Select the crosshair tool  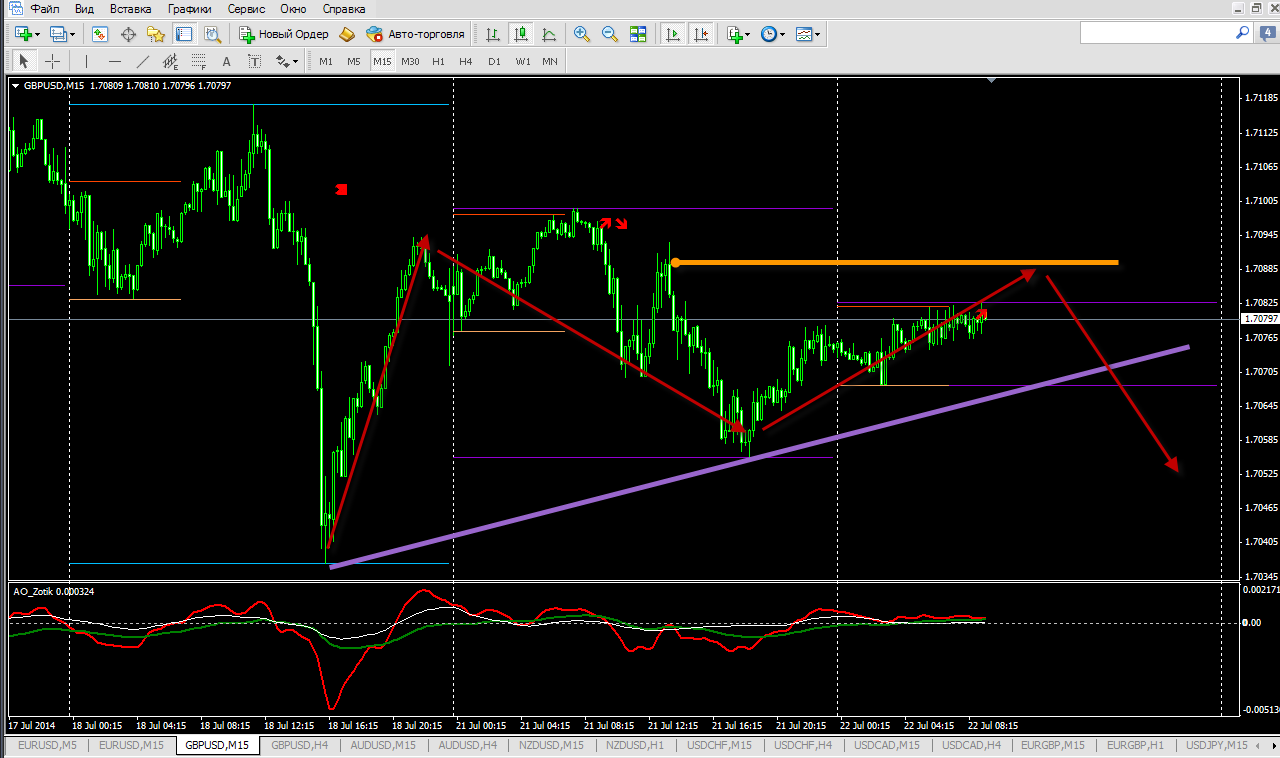pyautogui.click(x=53, y=61)
